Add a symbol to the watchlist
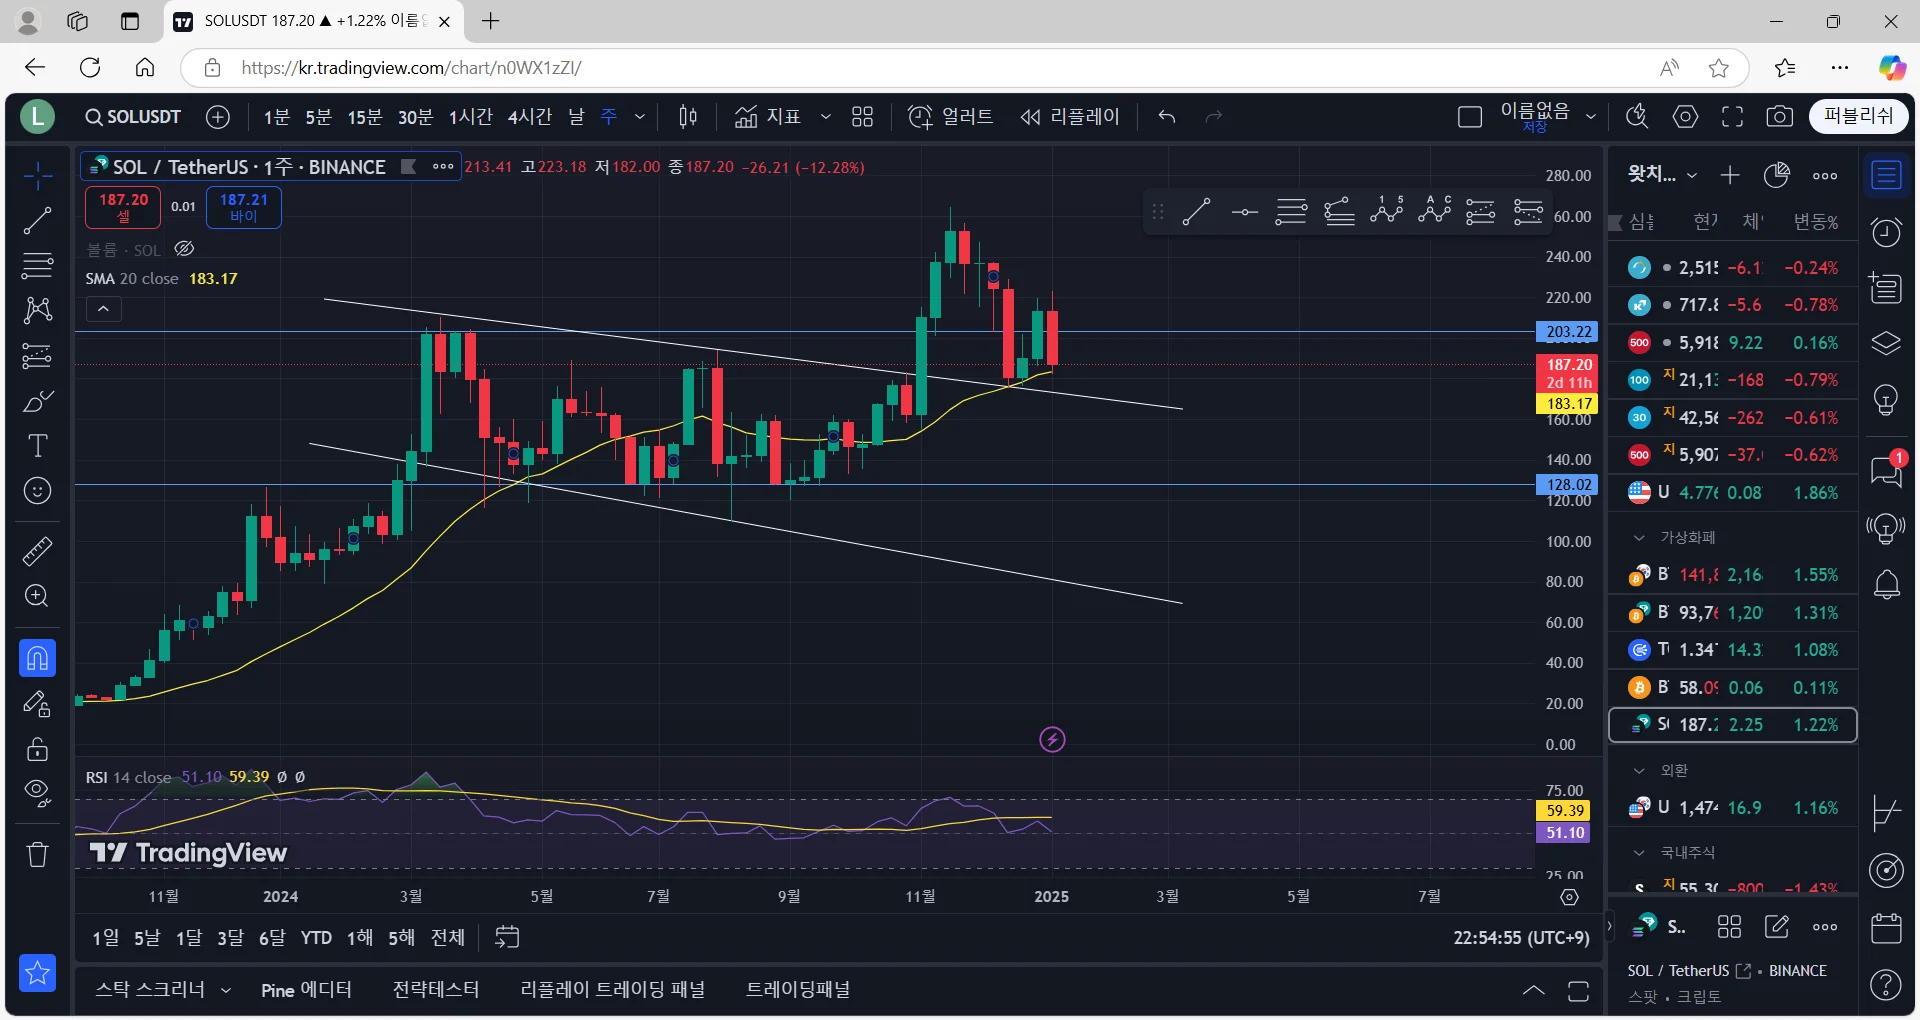This screenshot has height=1020, width=1920. tap(1730, 175)
